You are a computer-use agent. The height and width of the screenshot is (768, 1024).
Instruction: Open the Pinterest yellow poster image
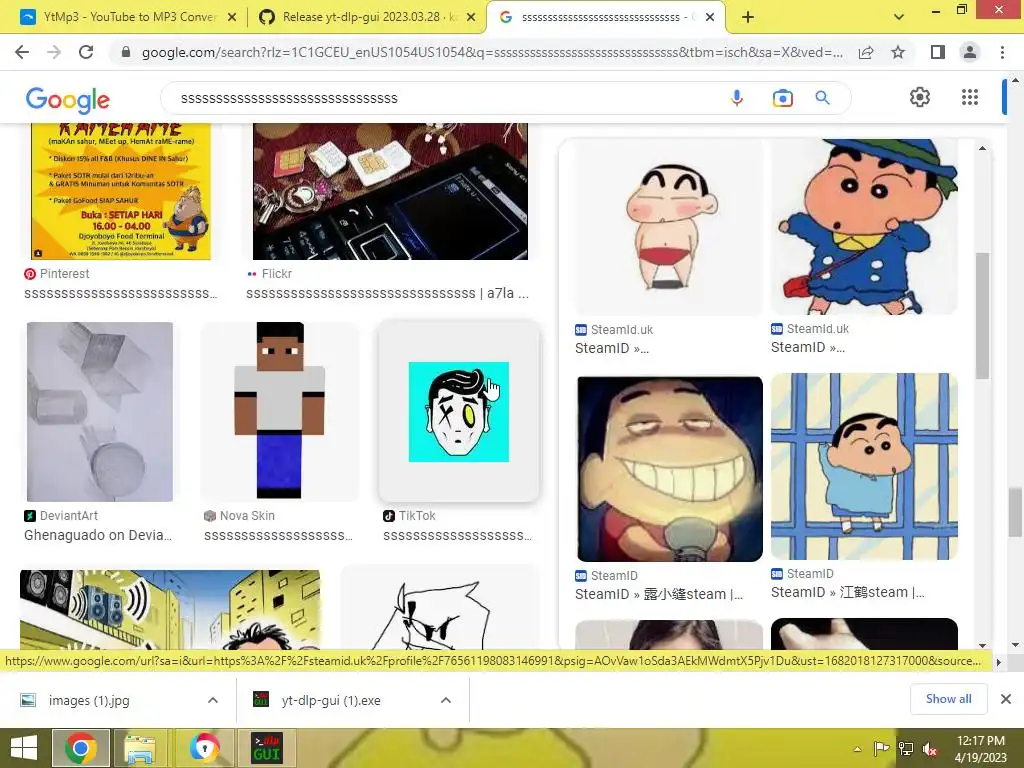(121, 191)
